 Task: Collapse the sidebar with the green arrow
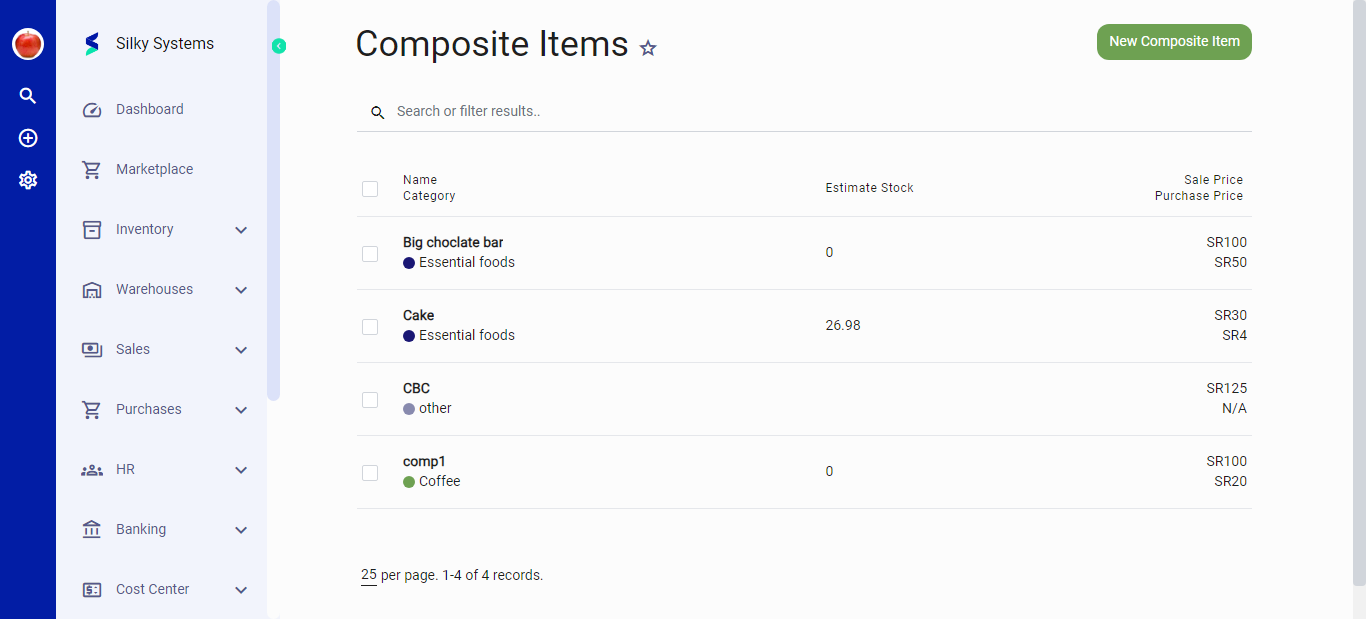(x=278, y=46)
